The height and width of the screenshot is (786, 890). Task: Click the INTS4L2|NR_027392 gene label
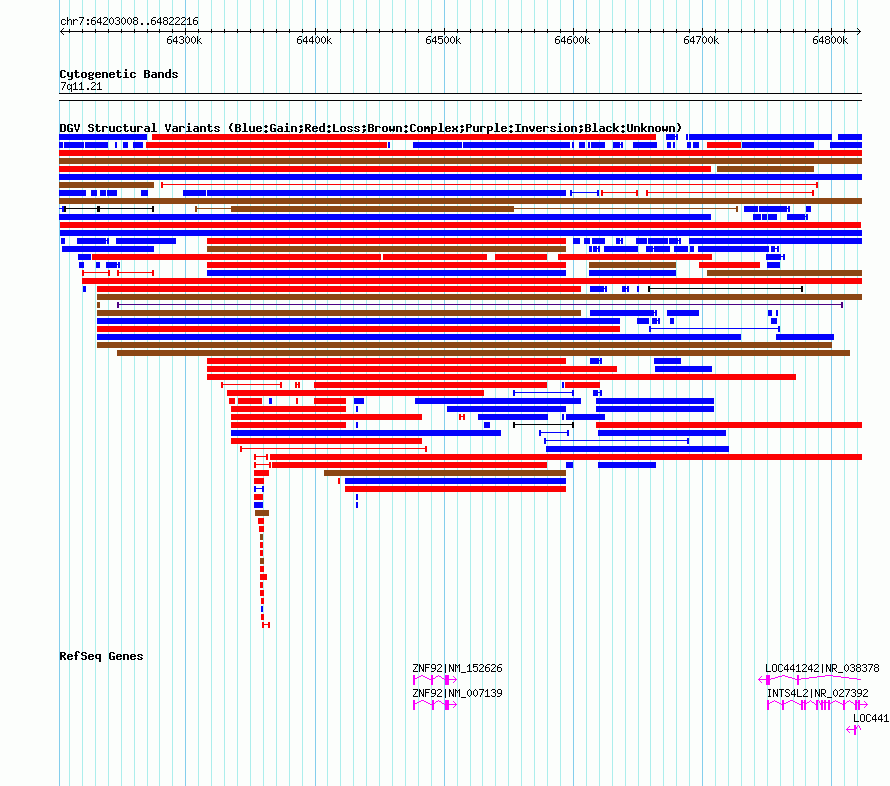[x=817, y=693]
